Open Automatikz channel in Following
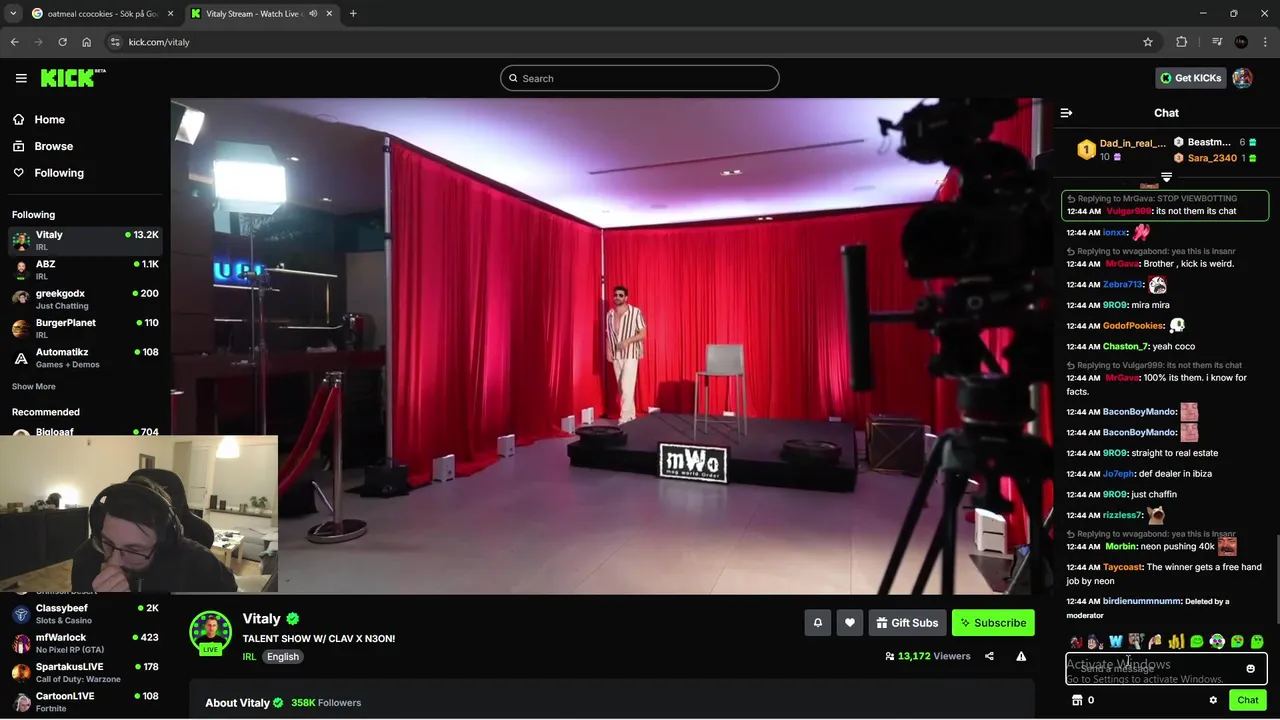The width and height of the screenshot is (1280, 720). [85, 357]
